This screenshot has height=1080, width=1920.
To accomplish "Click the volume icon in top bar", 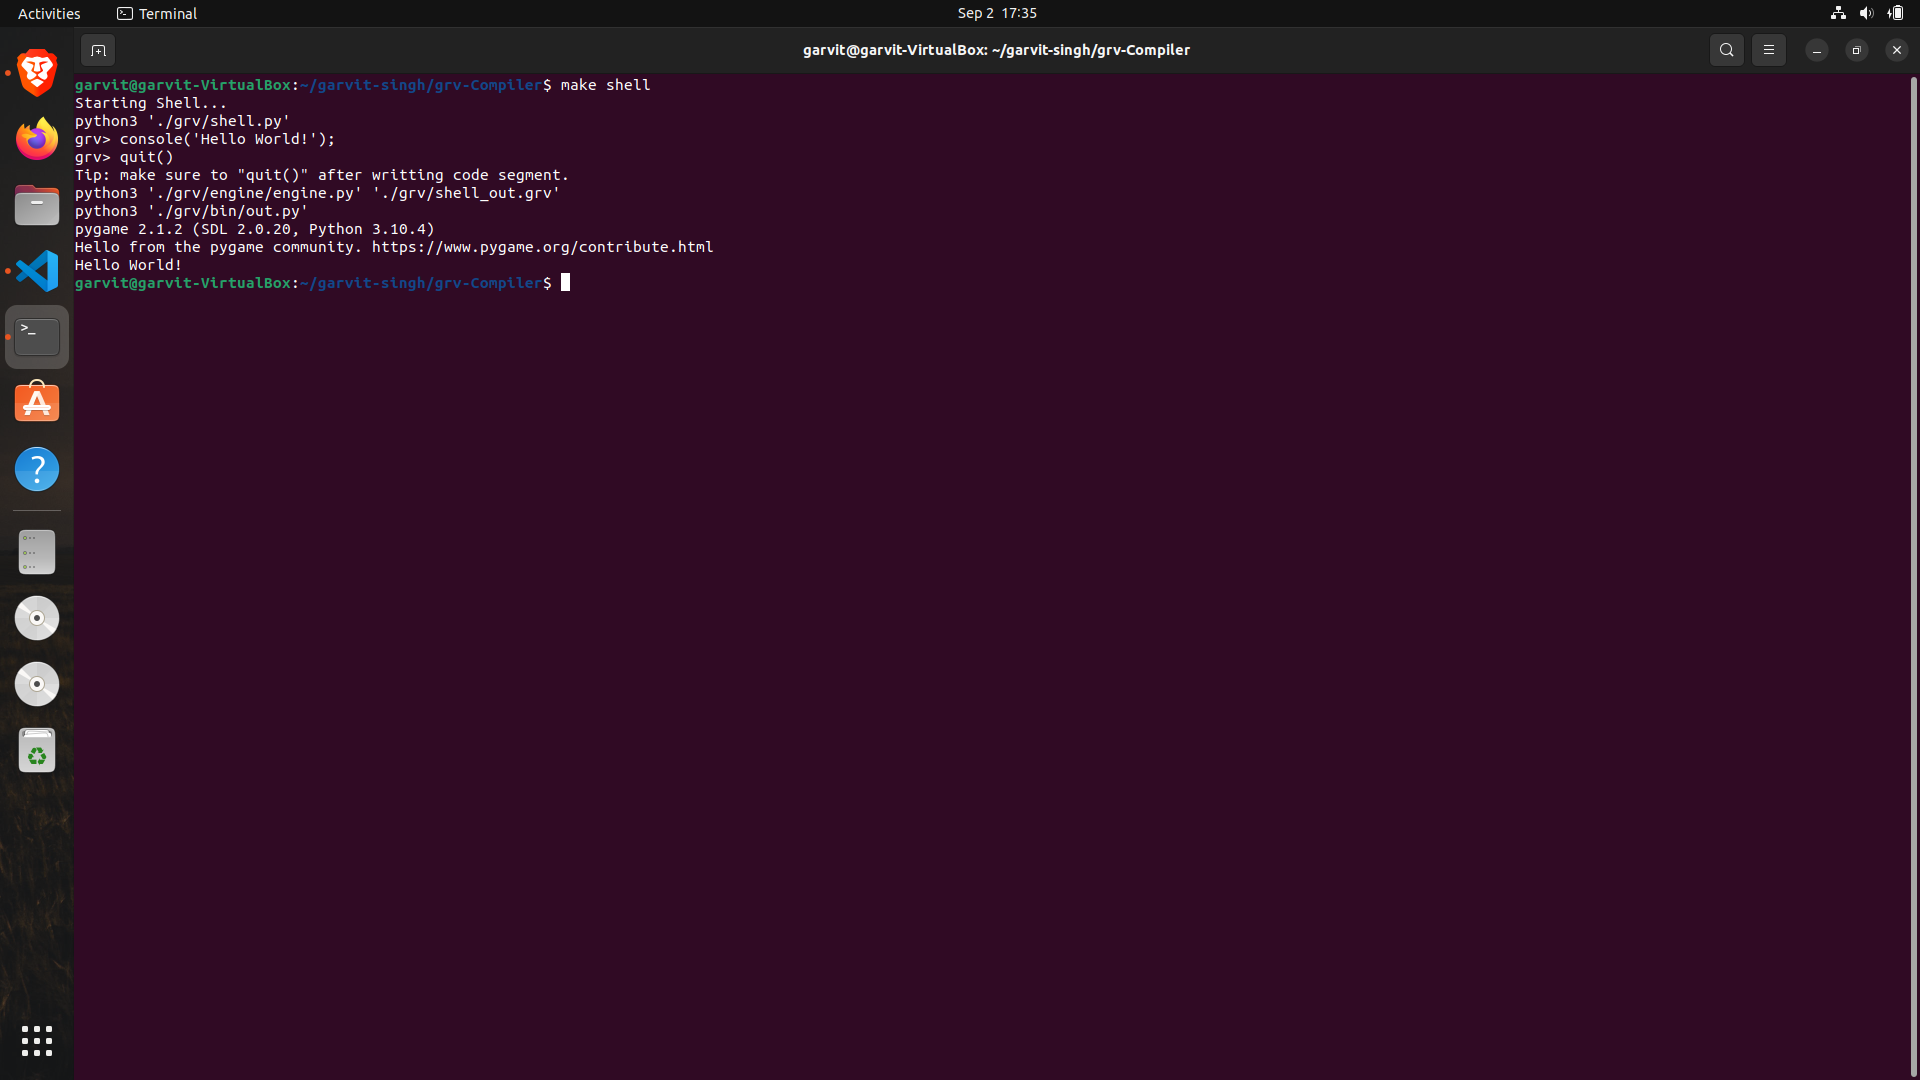I will [x=1866, y=13].
